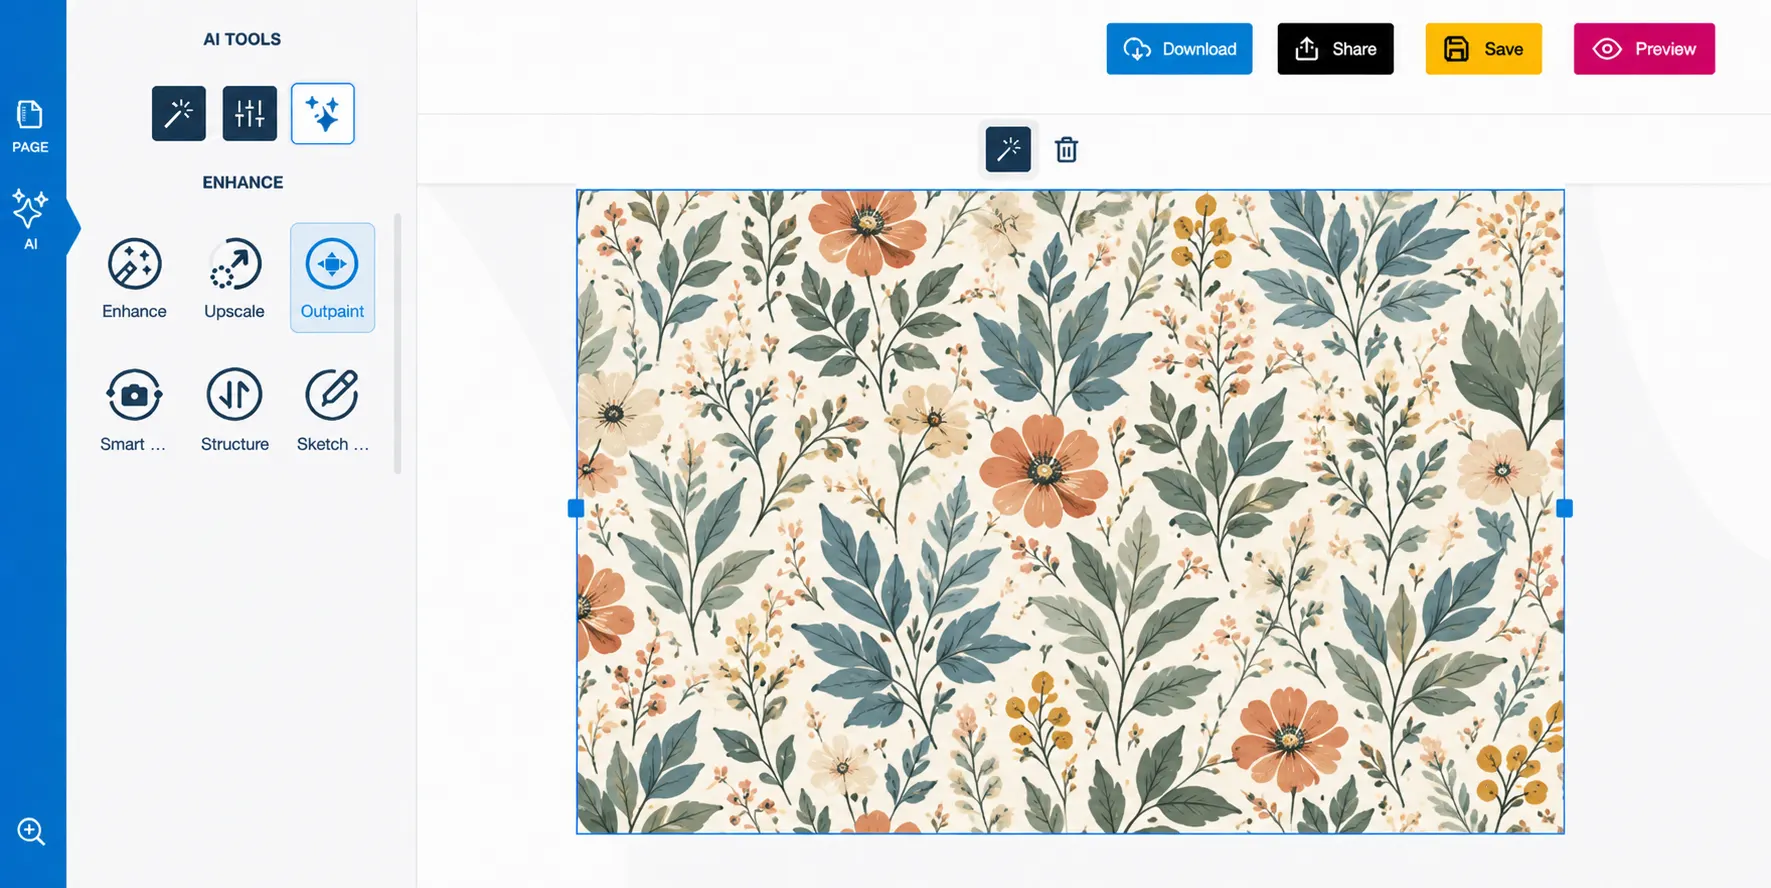Click the AI TOOLS panel title

tap(242, 39)
